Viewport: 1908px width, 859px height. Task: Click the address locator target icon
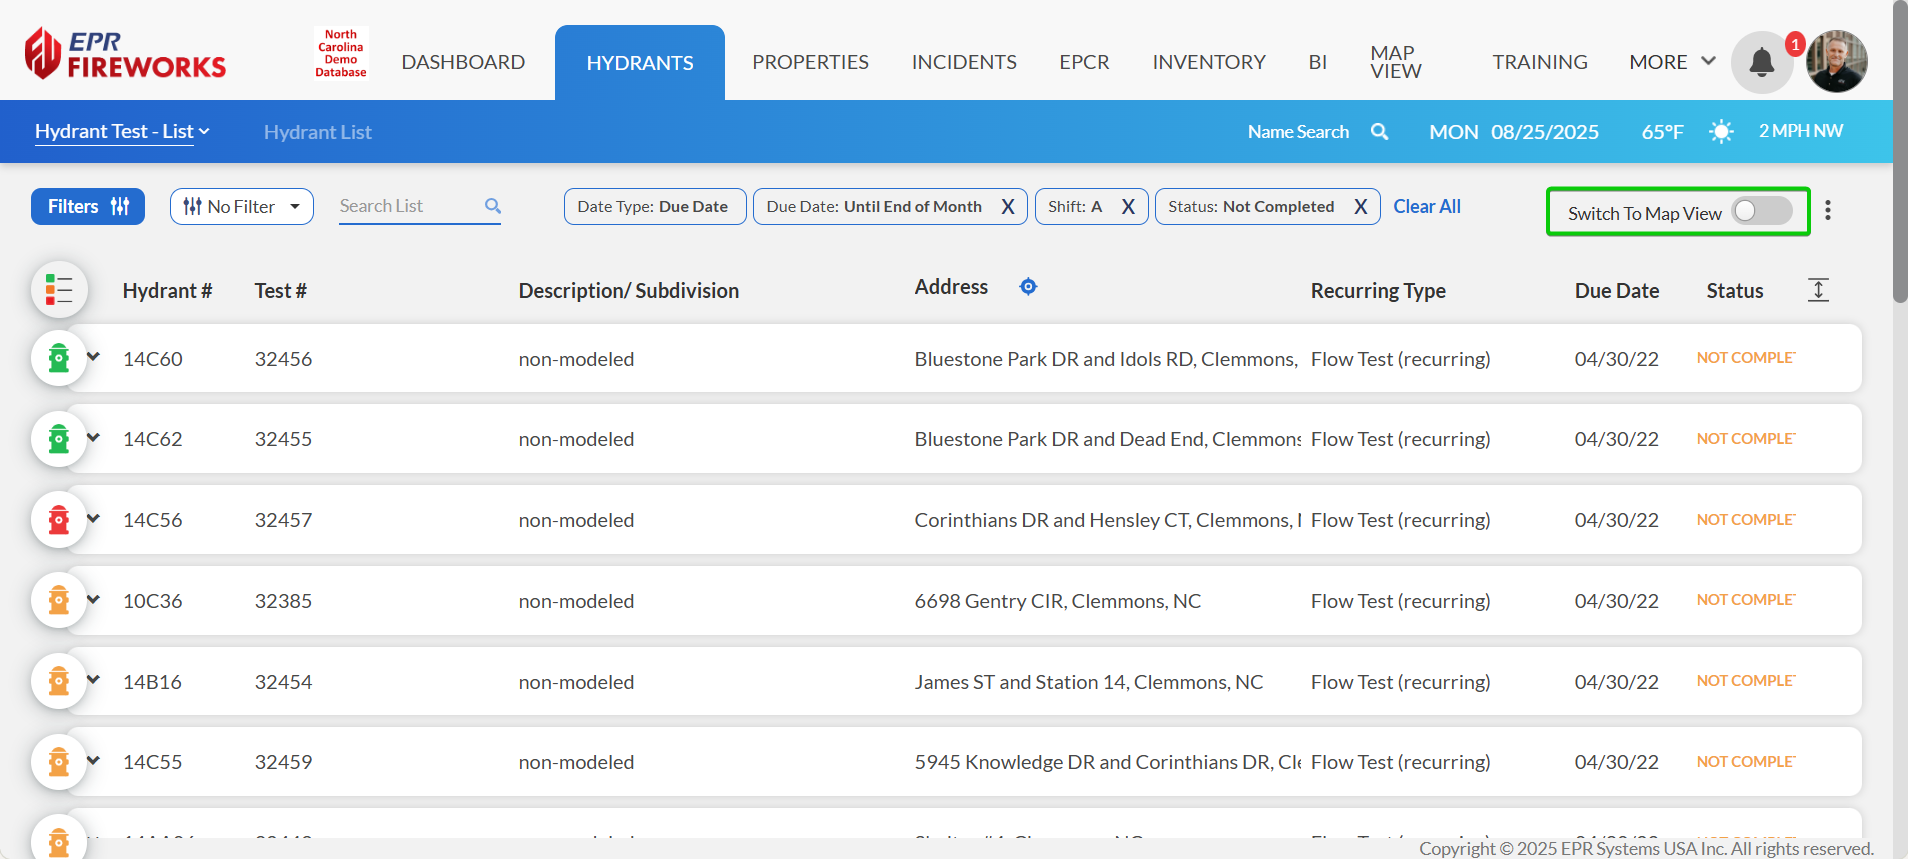pos(1027,287)
